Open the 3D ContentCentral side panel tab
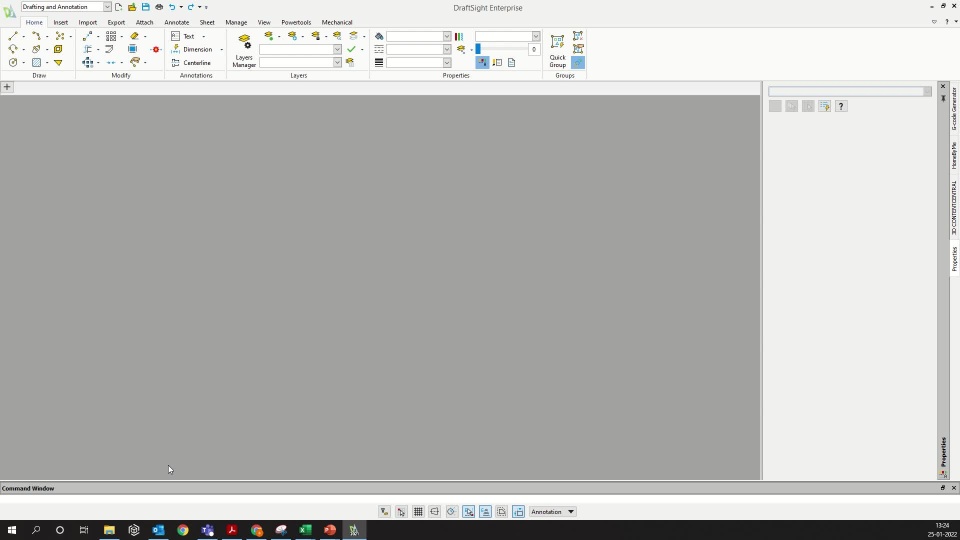The height and width of the screenshot is (540, 960). click(x=954, y=208)
